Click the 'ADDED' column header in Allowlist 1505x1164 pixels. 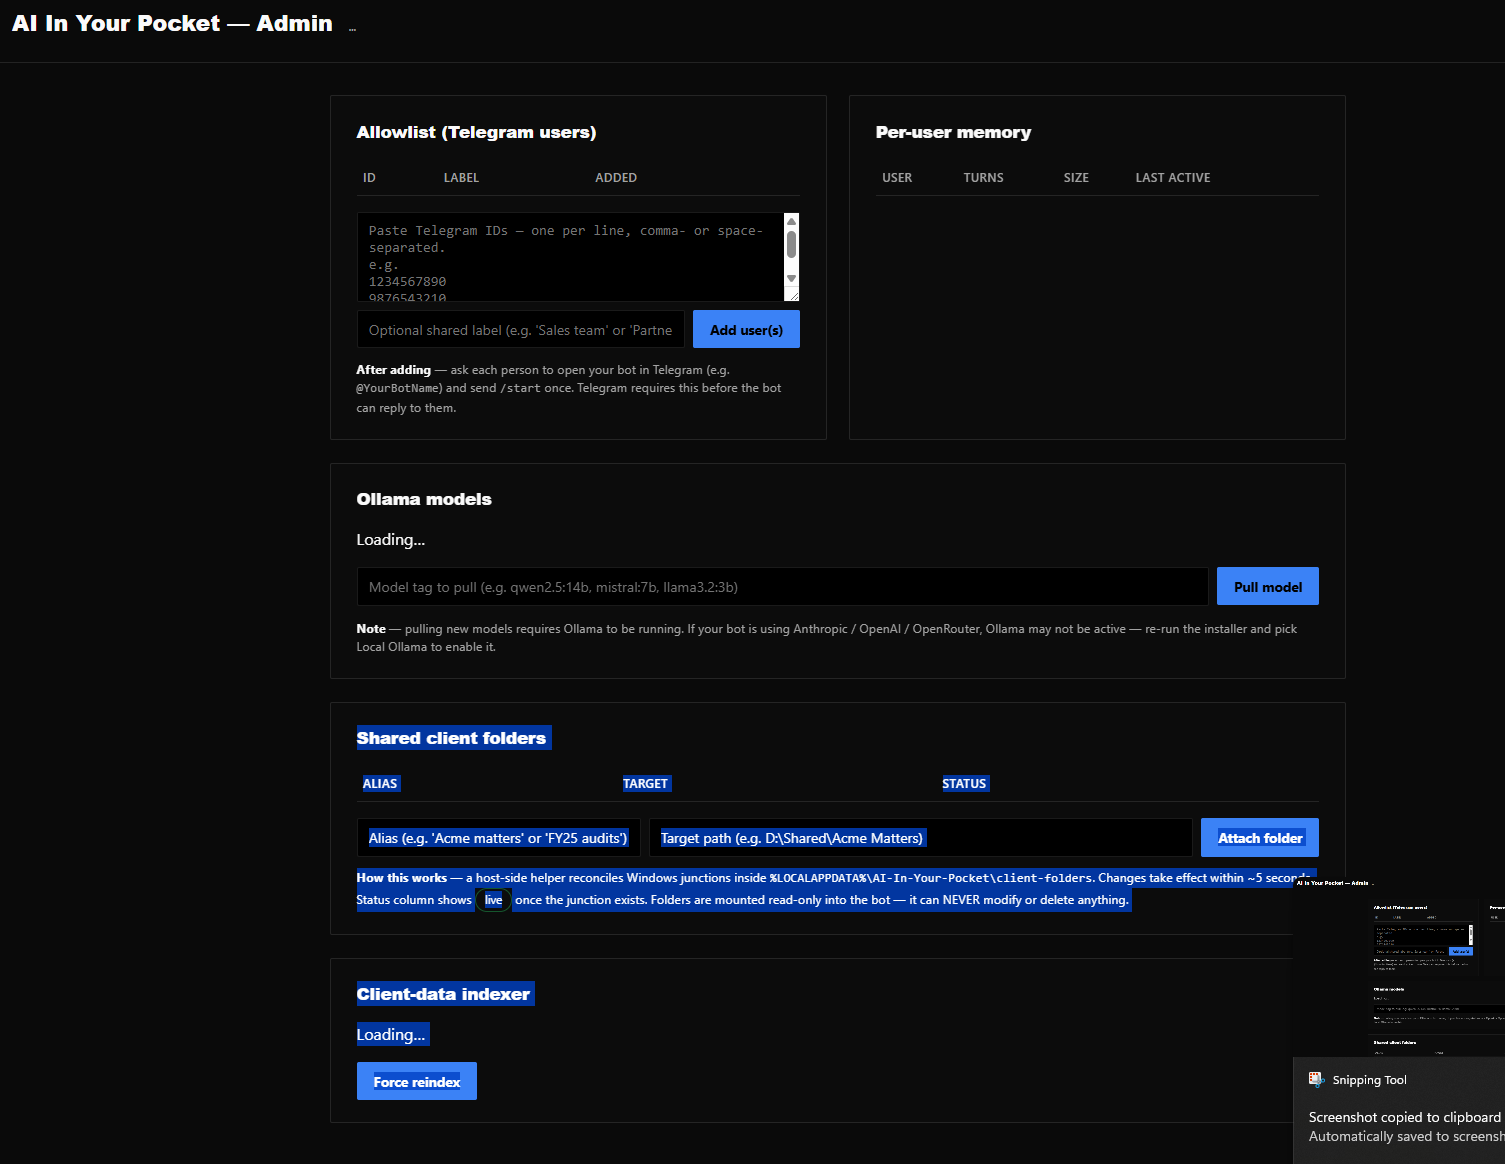pyautogui.click(x=616, y=178)
